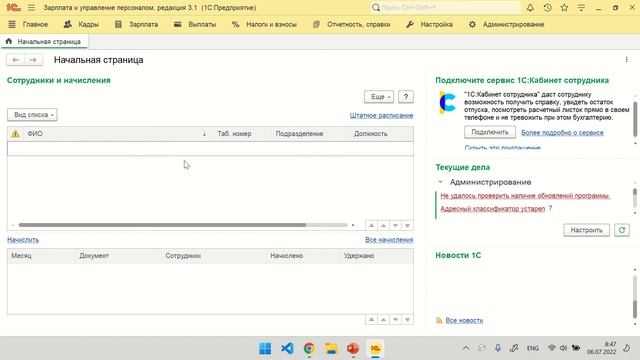Open the failed update check link
This screenshot has width=640, height=360.
pos(525,196)
